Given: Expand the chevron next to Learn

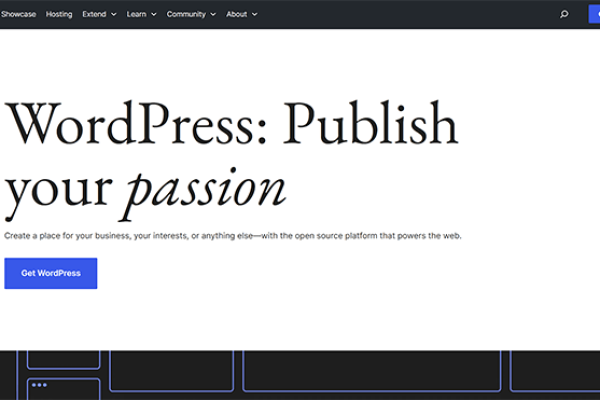Looking at the screenshot, I should point(153,15).
